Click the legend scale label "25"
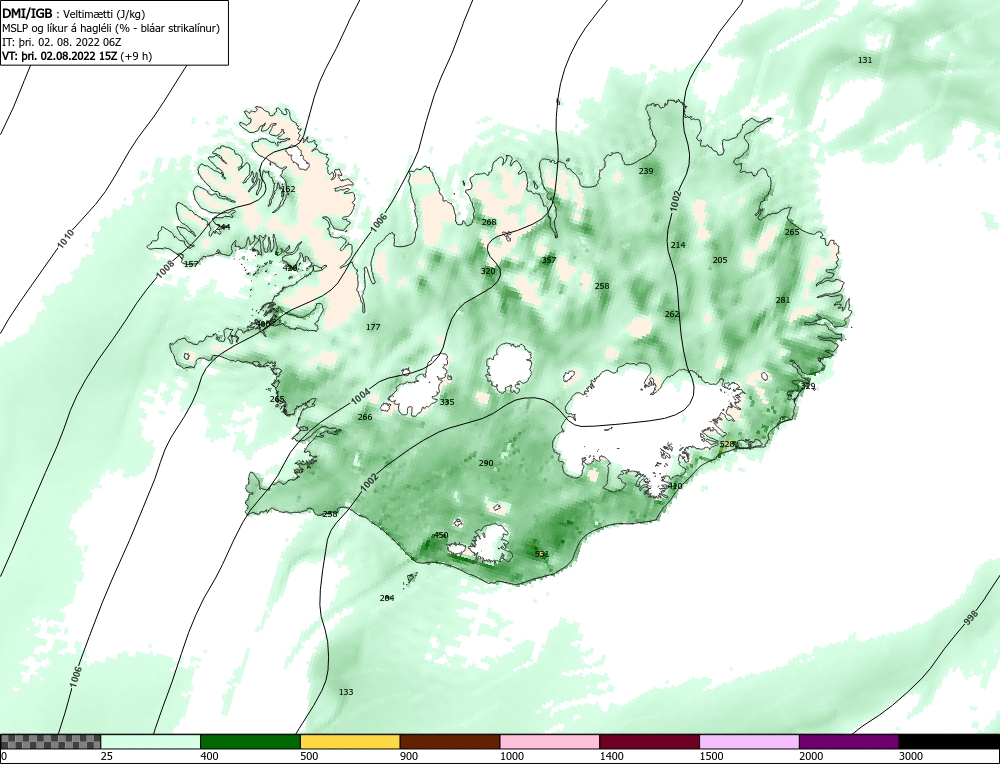The image size is (1000, 764). click(106, 756)
